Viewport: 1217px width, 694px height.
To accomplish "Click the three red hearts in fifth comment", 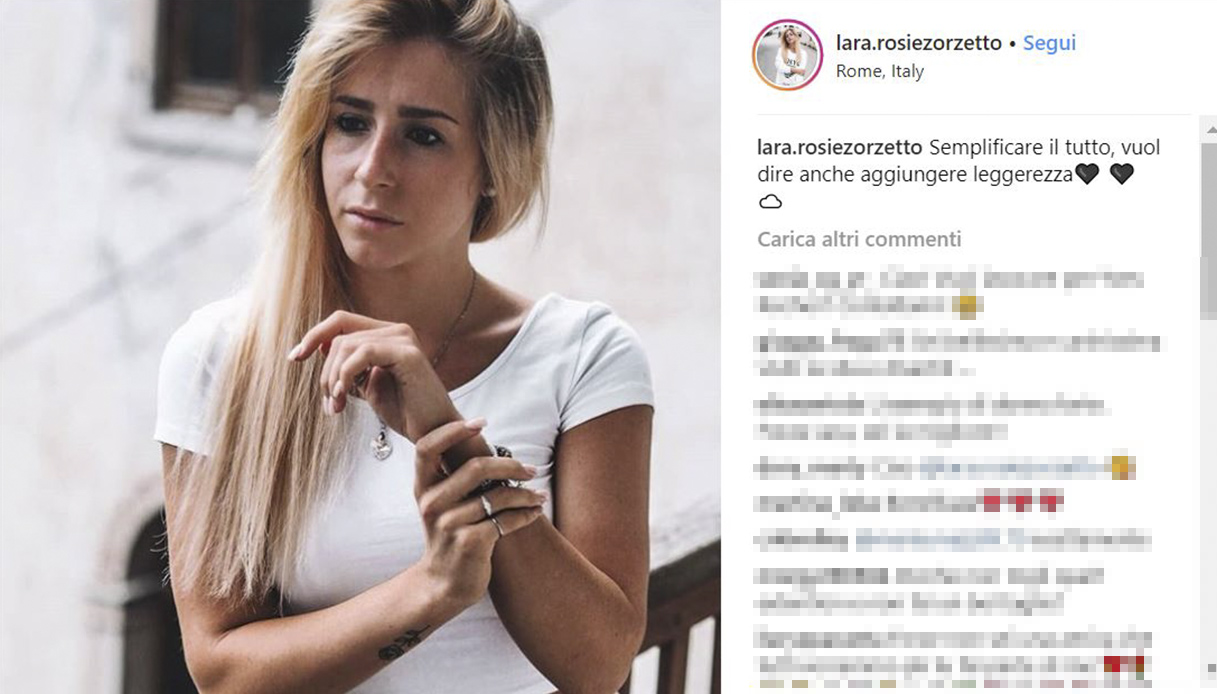I will pos(1022,503).
